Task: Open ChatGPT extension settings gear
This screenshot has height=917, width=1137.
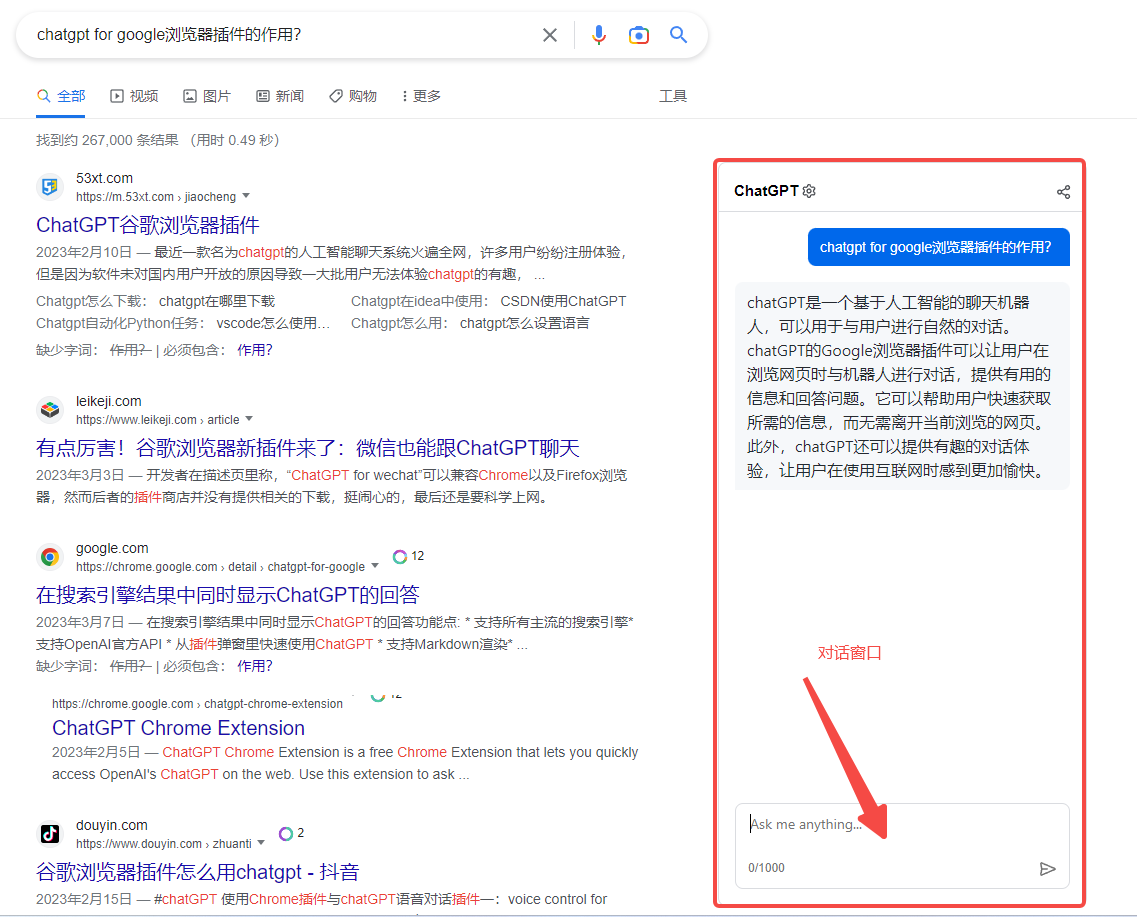Action: pos(808,190)
